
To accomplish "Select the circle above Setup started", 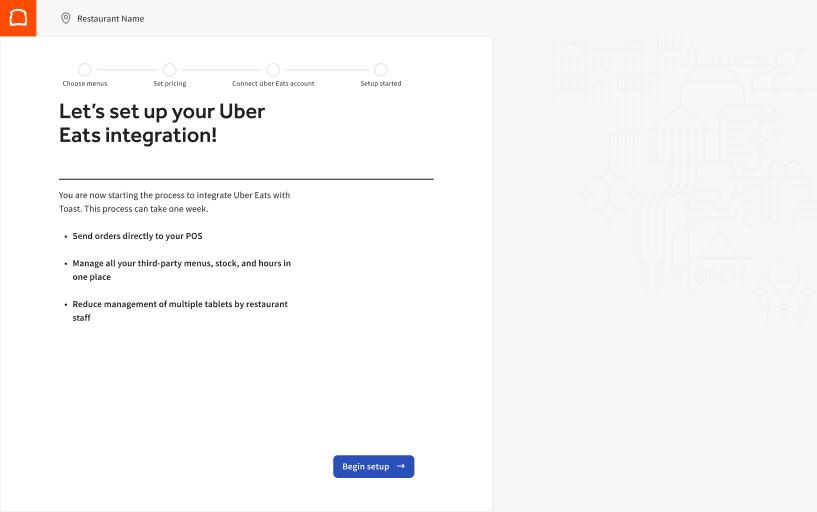I will [x=381, y=69].
